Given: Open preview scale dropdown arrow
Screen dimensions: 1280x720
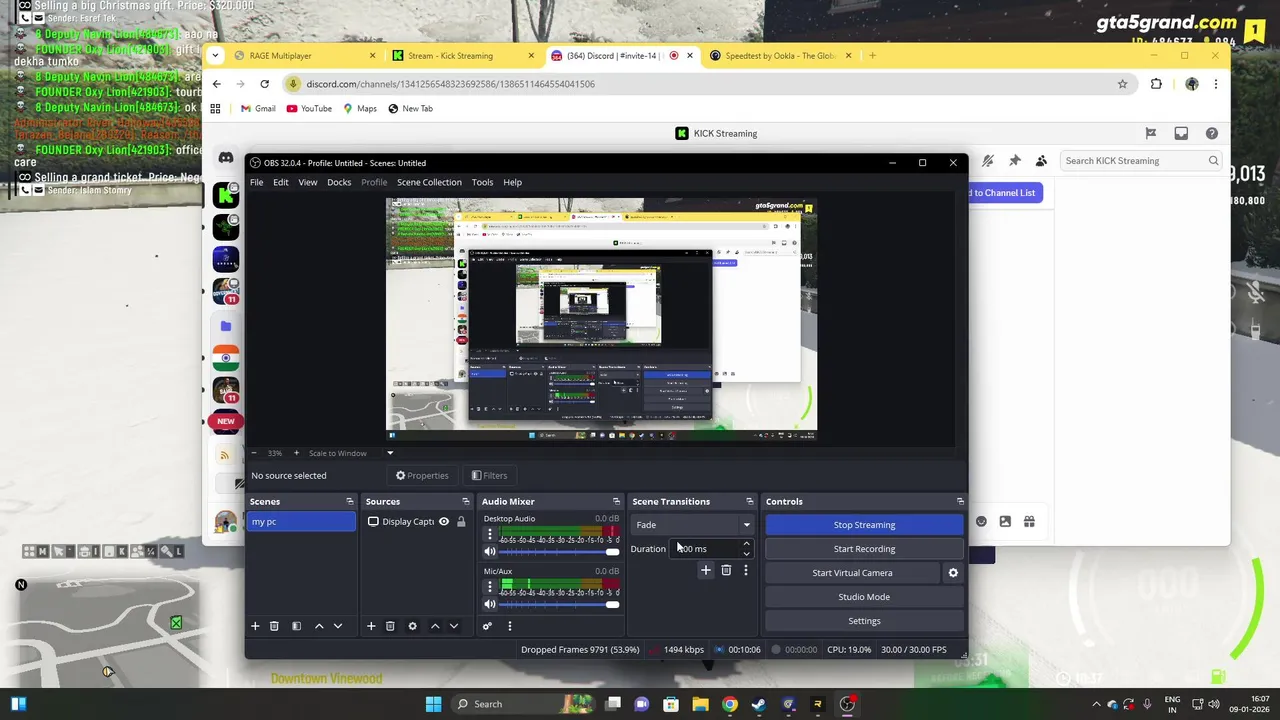Looking at the screenshot, I should (x=390, y=453).
